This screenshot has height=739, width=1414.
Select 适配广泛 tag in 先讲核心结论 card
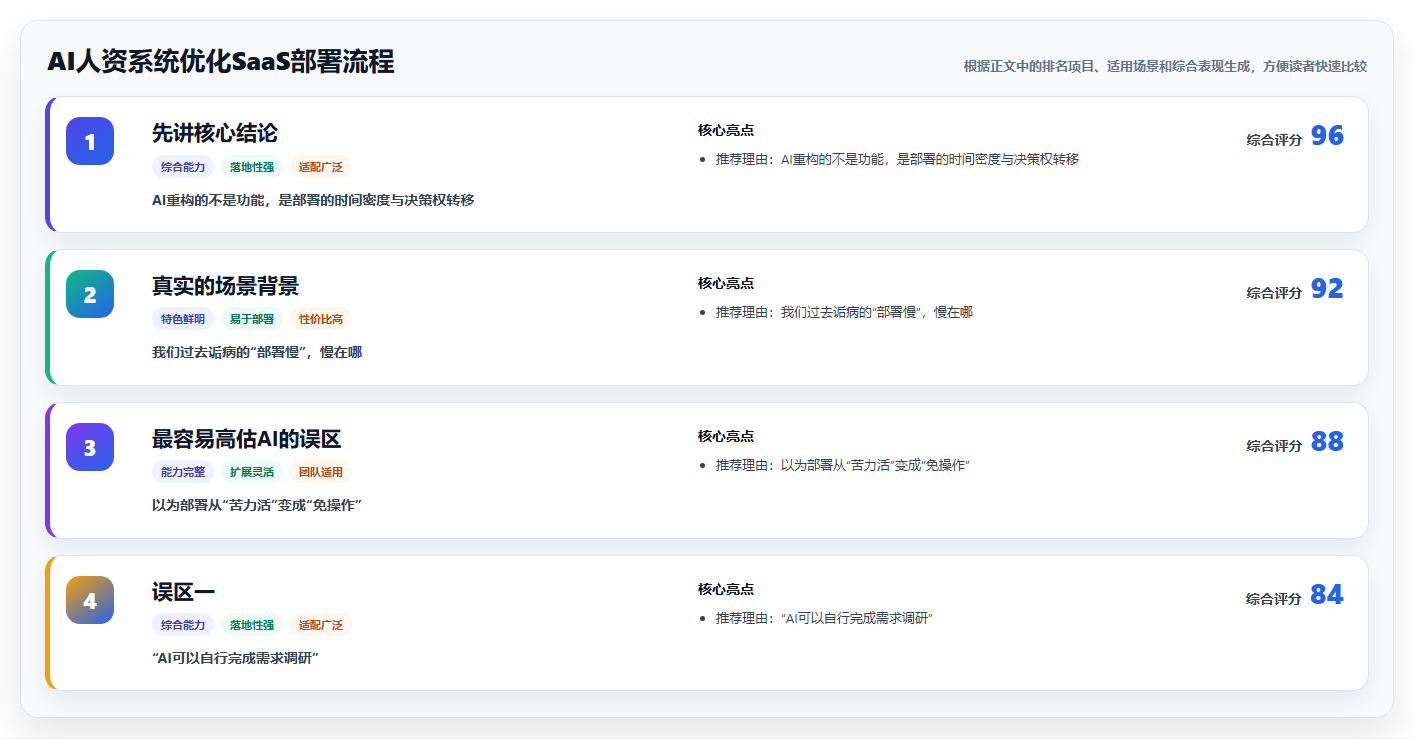click(321, 167)
